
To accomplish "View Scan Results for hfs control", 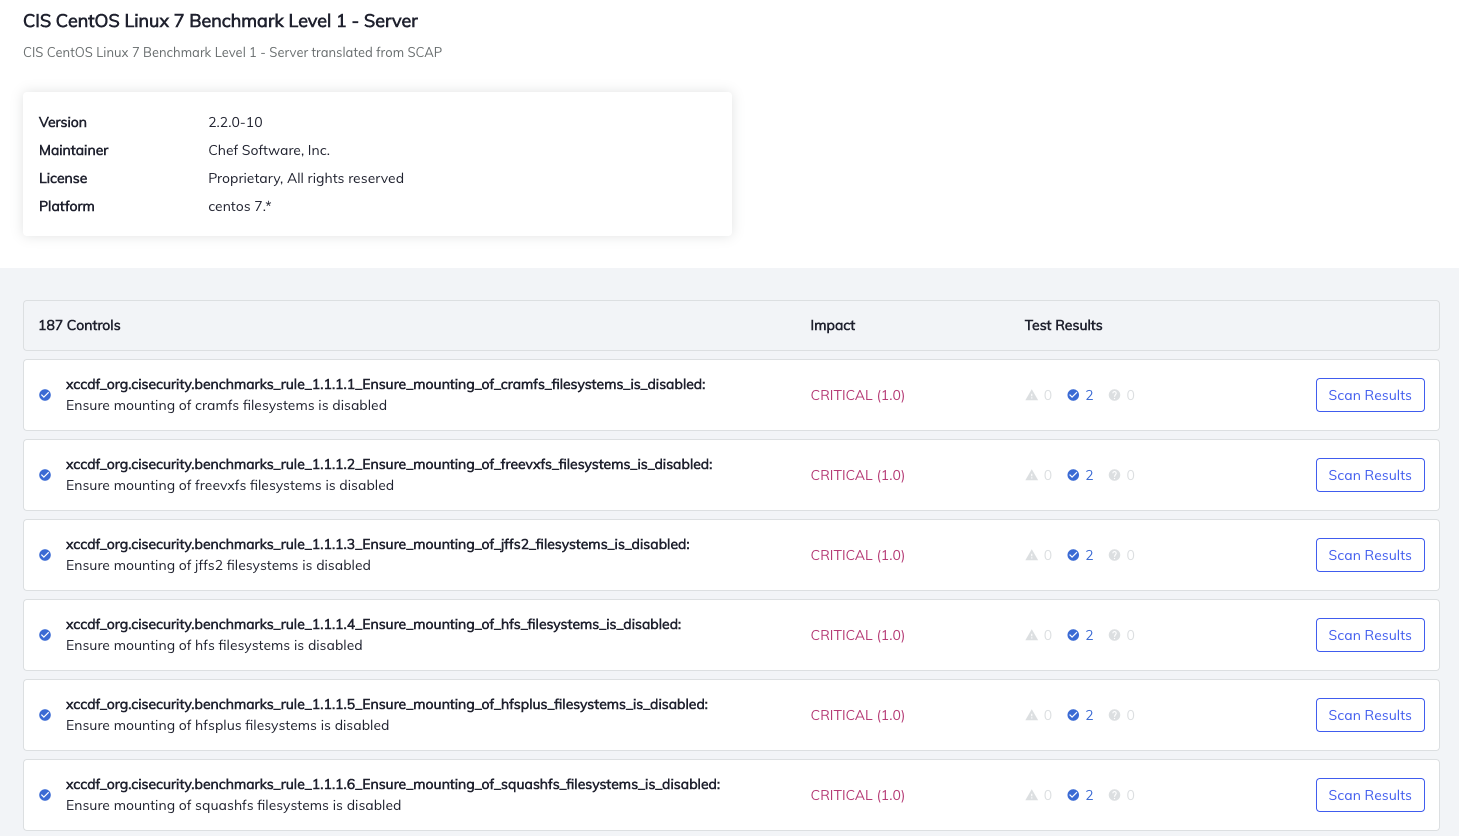I will (1370, 635).
